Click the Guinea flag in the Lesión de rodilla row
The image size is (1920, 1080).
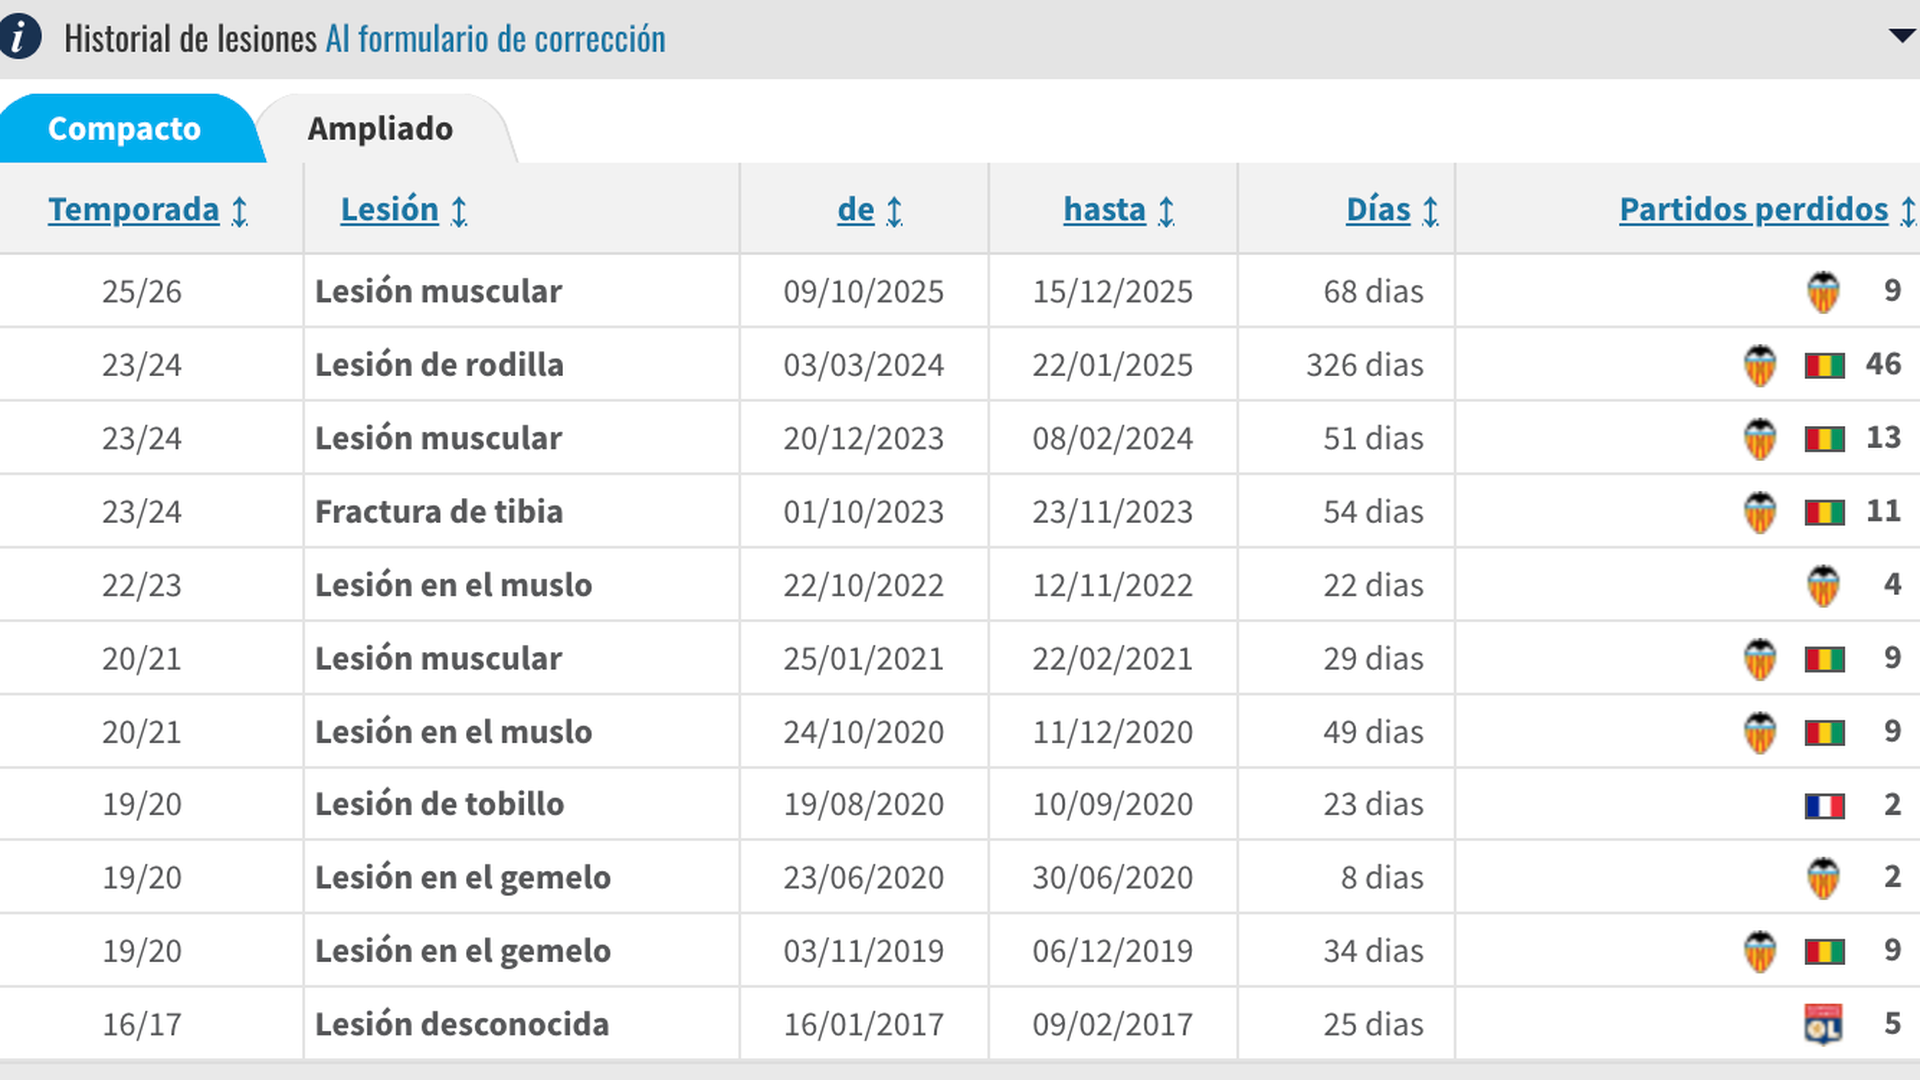click(x=1825, y=364)
